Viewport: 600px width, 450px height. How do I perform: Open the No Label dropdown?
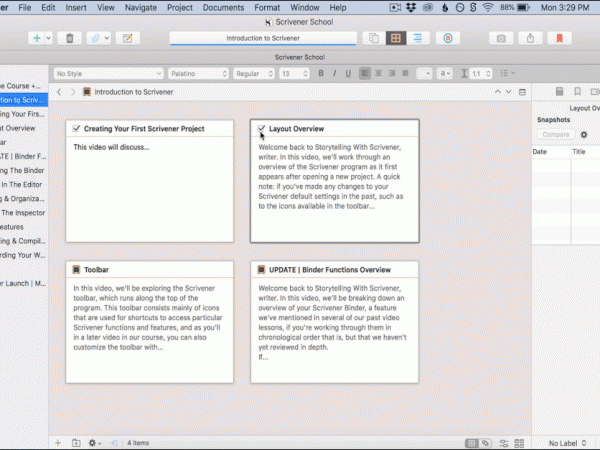coord(567,442)
